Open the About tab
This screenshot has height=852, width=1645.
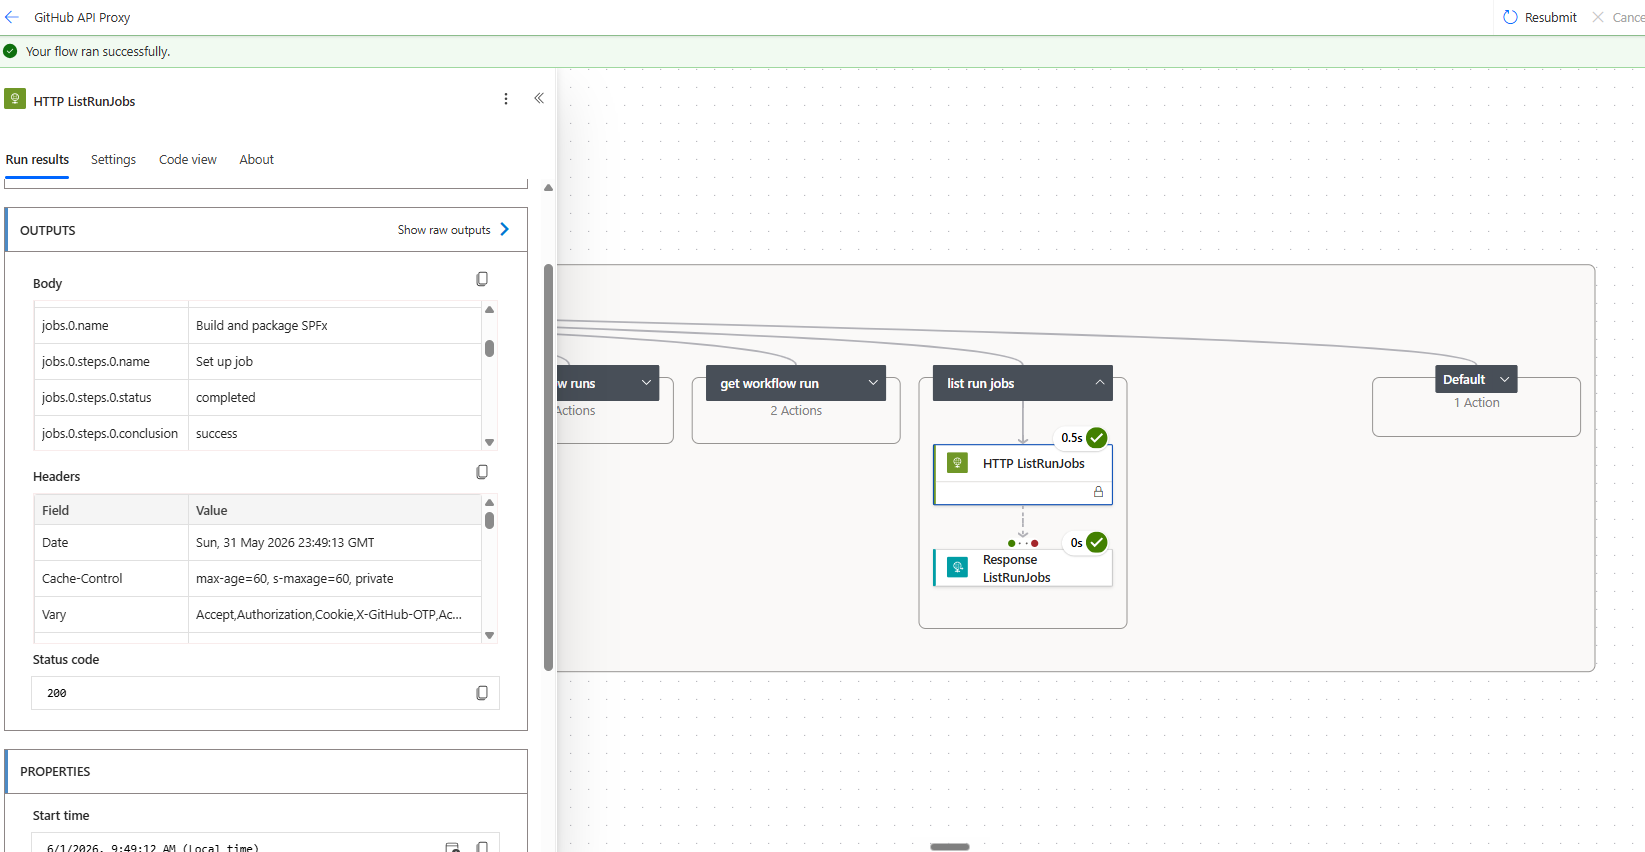pos(256,160)
